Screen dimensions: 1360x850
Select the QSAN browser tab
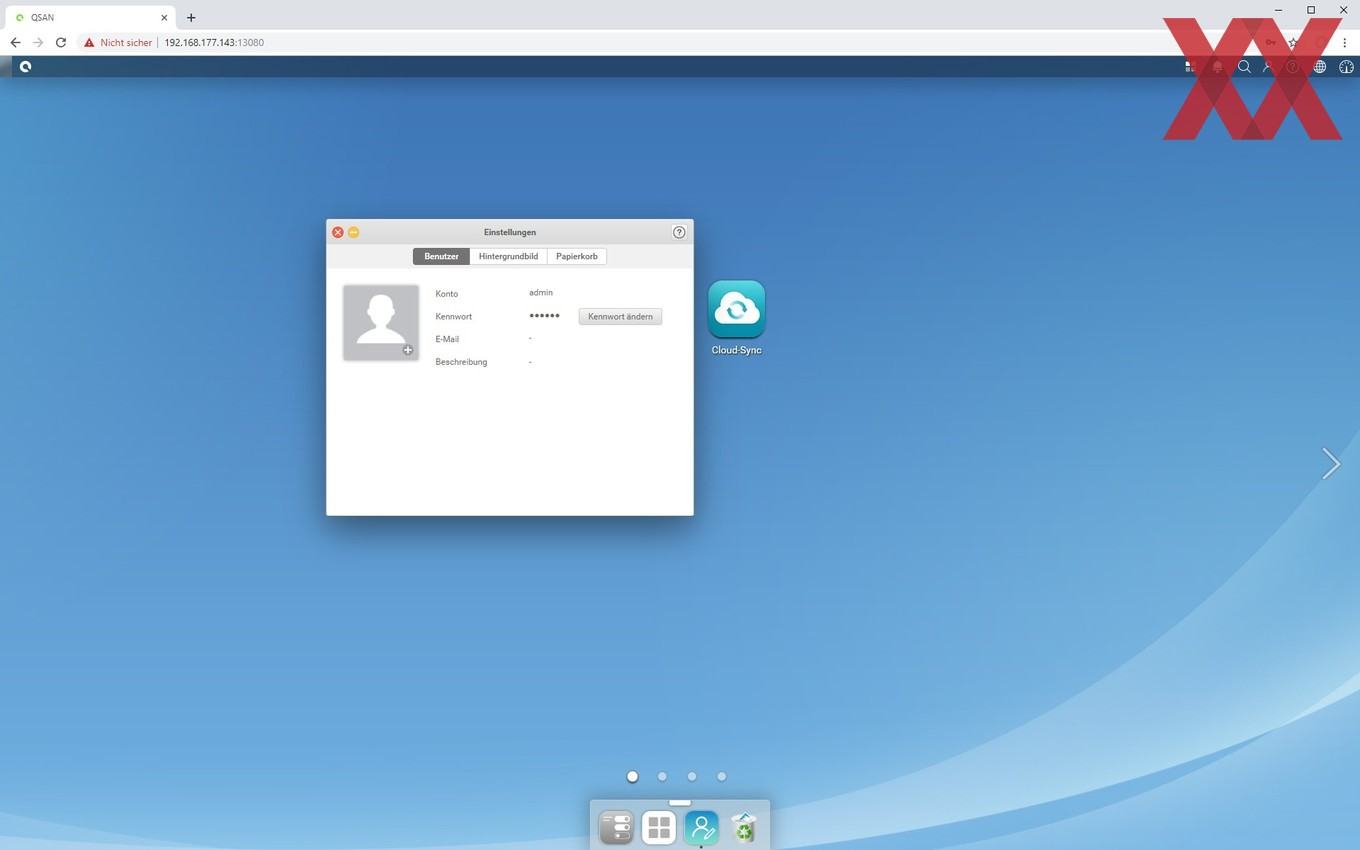tap(90, 17)
